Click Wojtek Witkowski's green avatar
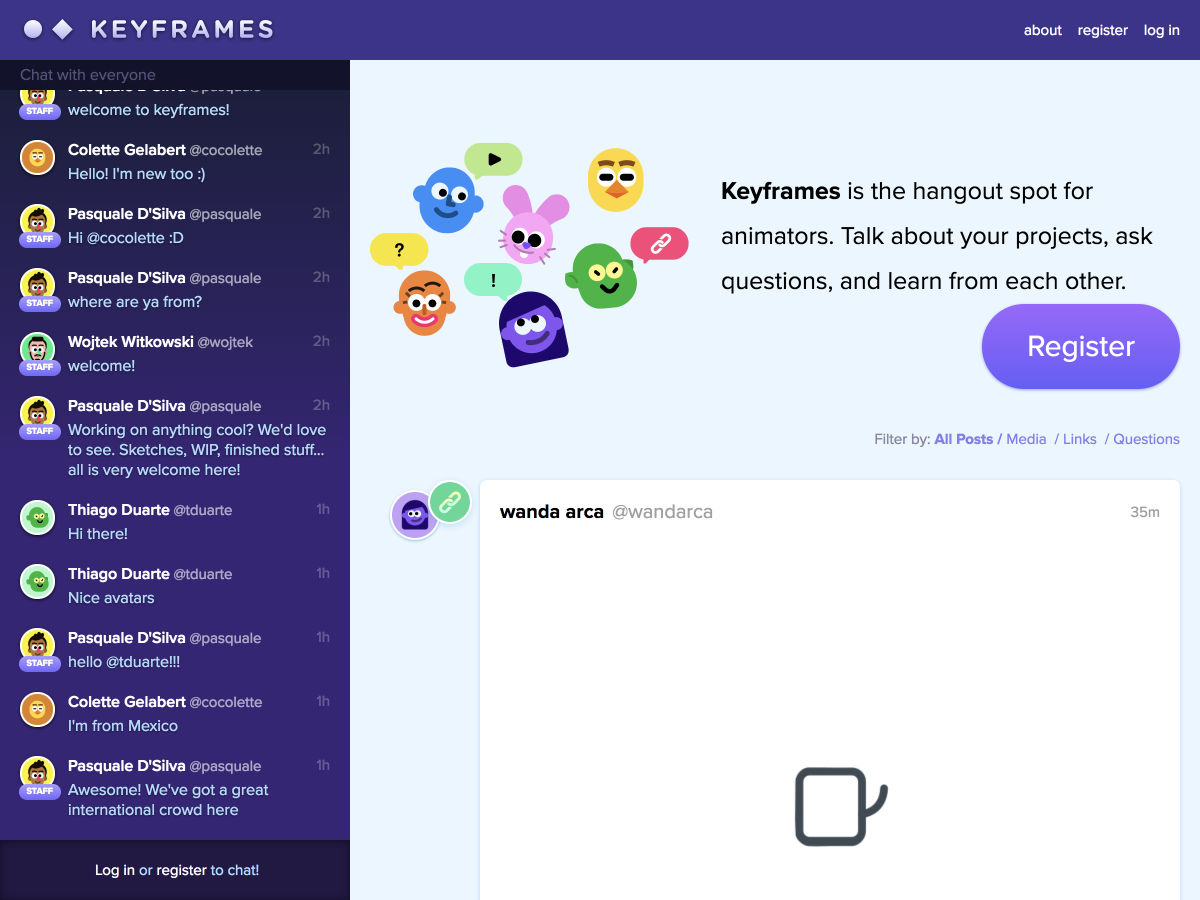1200x900 pixels. [38, 349]
